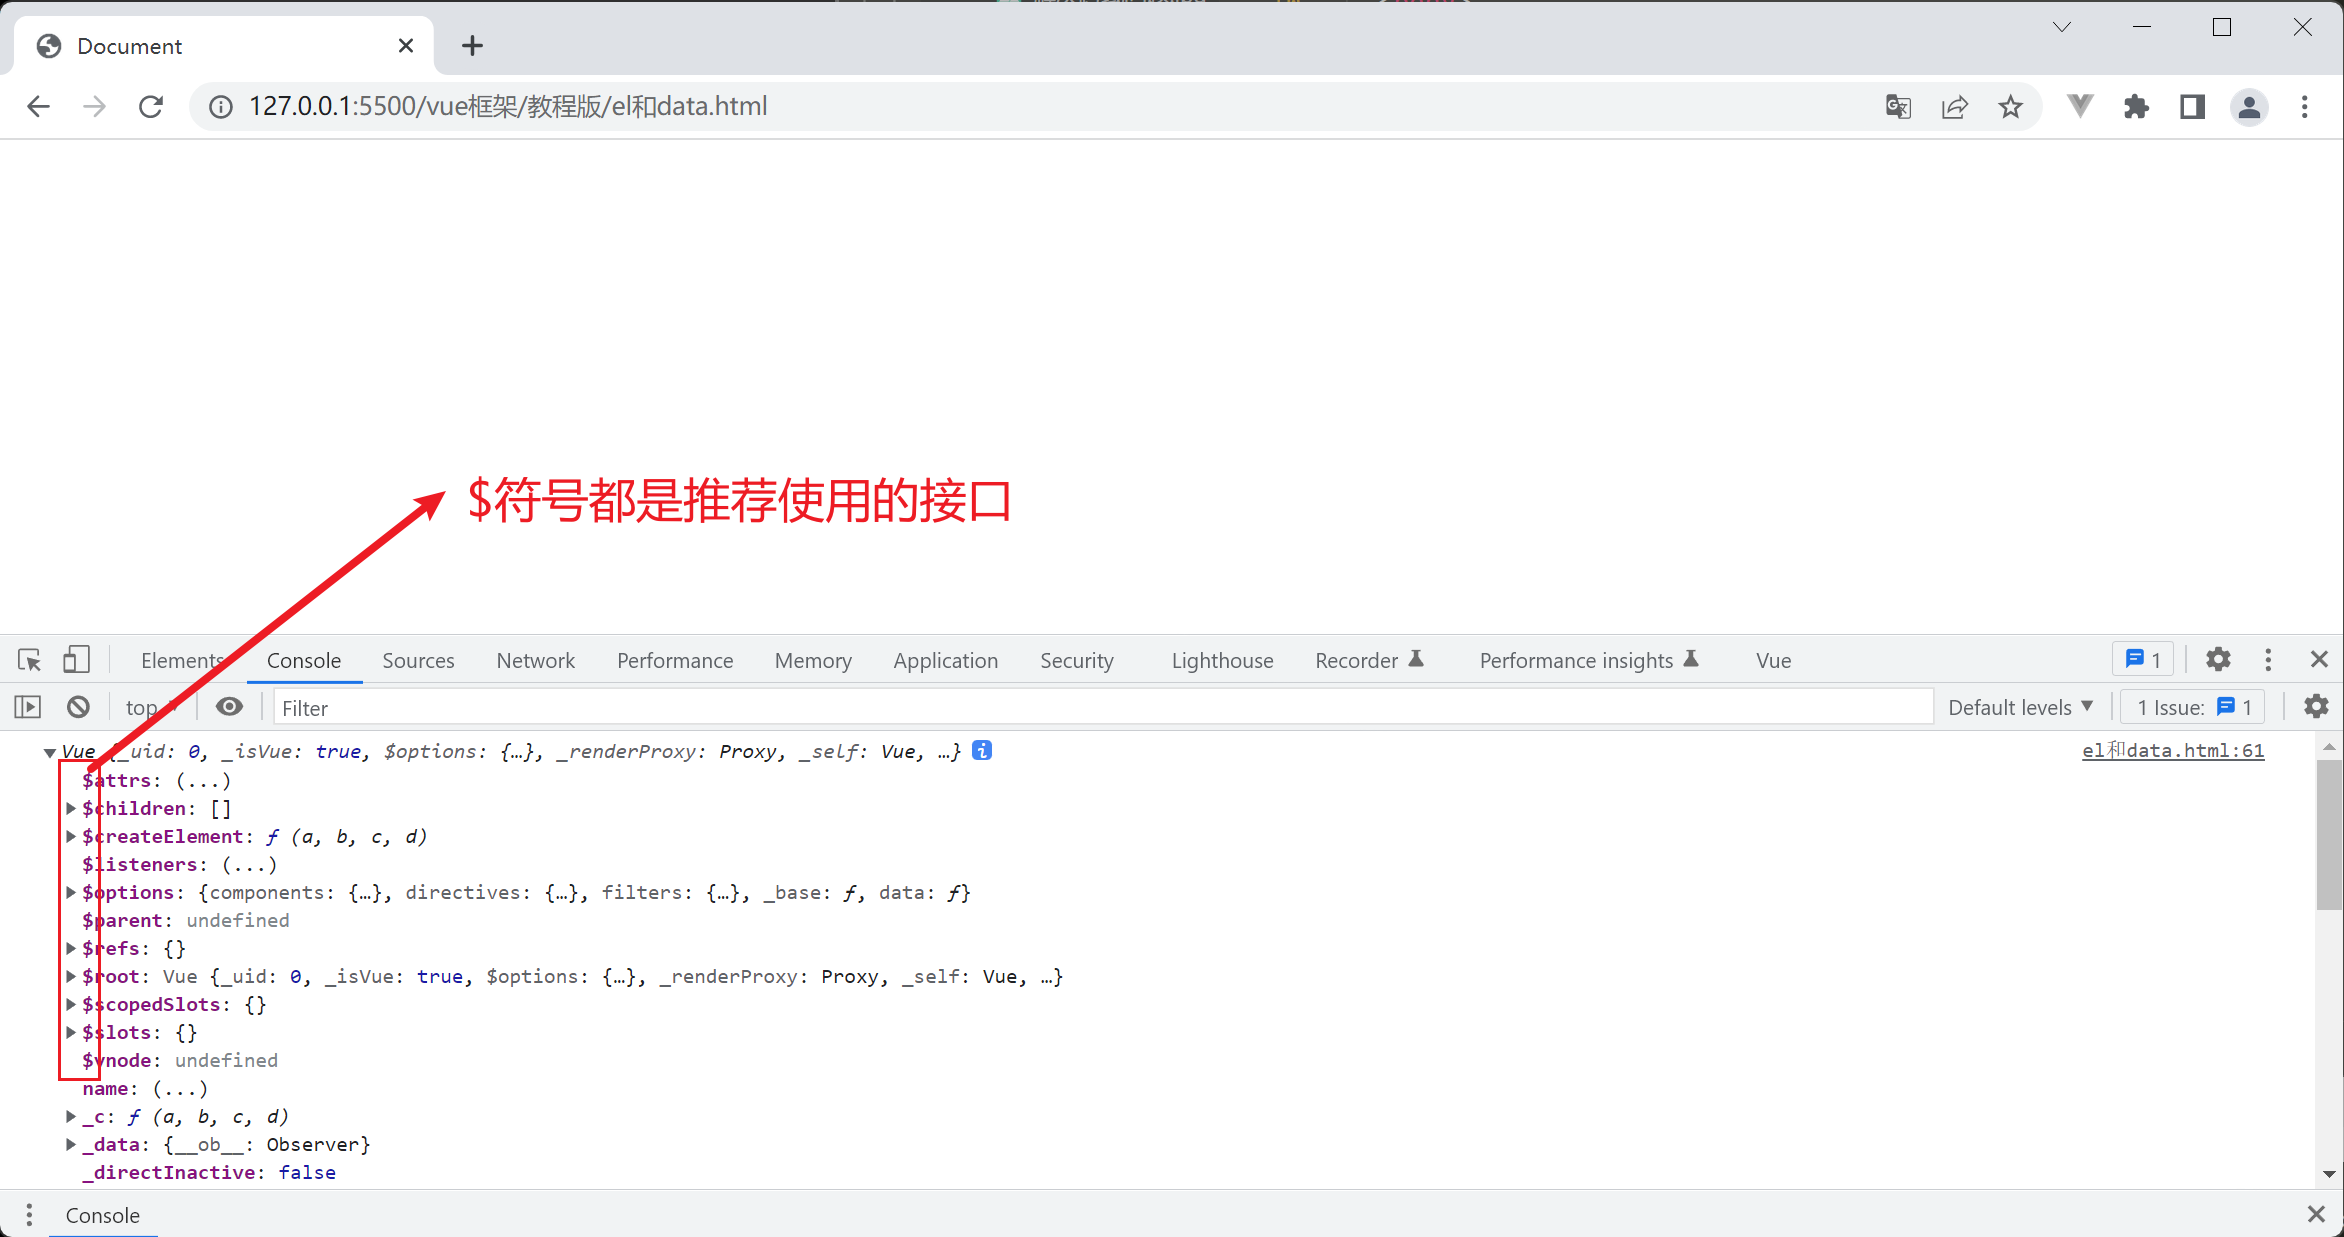Toggle the device toolbar icon
The image size is (2344, 1237).
[x=76, y=660]
